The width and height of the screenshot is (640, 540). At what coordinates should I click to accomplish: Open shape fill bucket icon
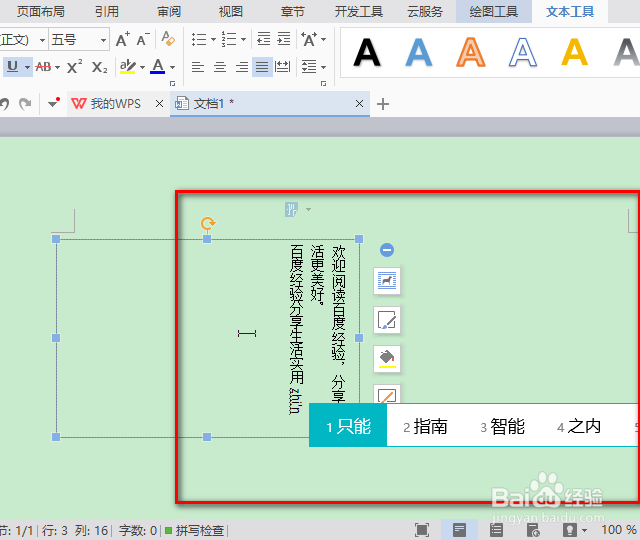point(387,359)
